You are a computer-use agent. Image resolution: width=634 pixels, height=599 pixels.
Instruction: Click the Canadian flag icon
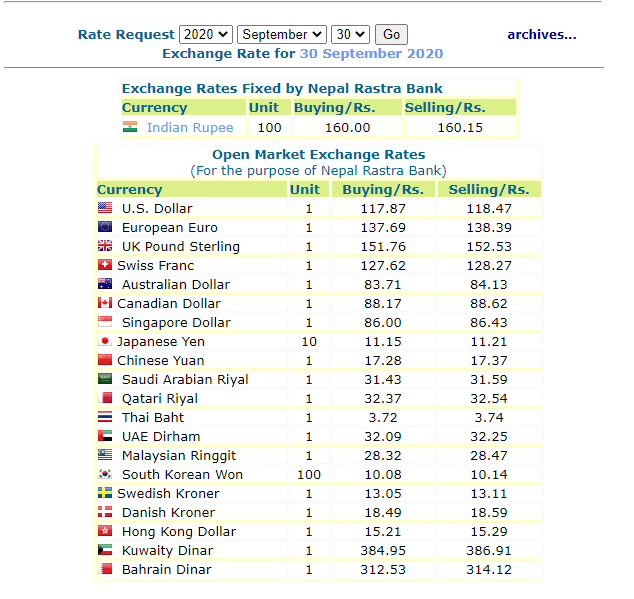[x=105, y=303]
